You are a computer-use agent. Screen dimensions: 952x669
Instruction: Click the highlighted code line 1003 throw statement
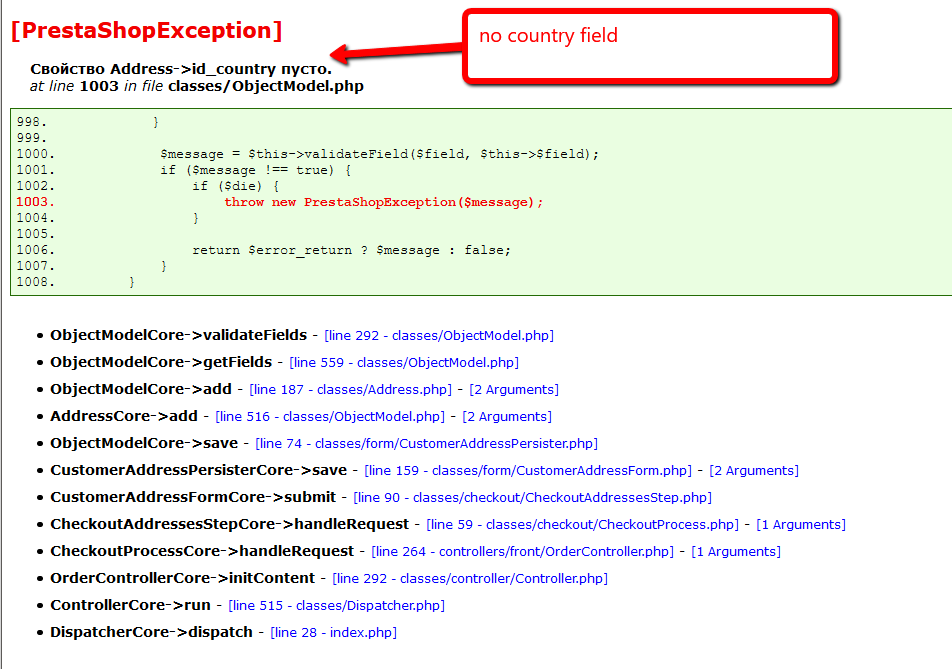pyautogui.click(x=384, y=202)
